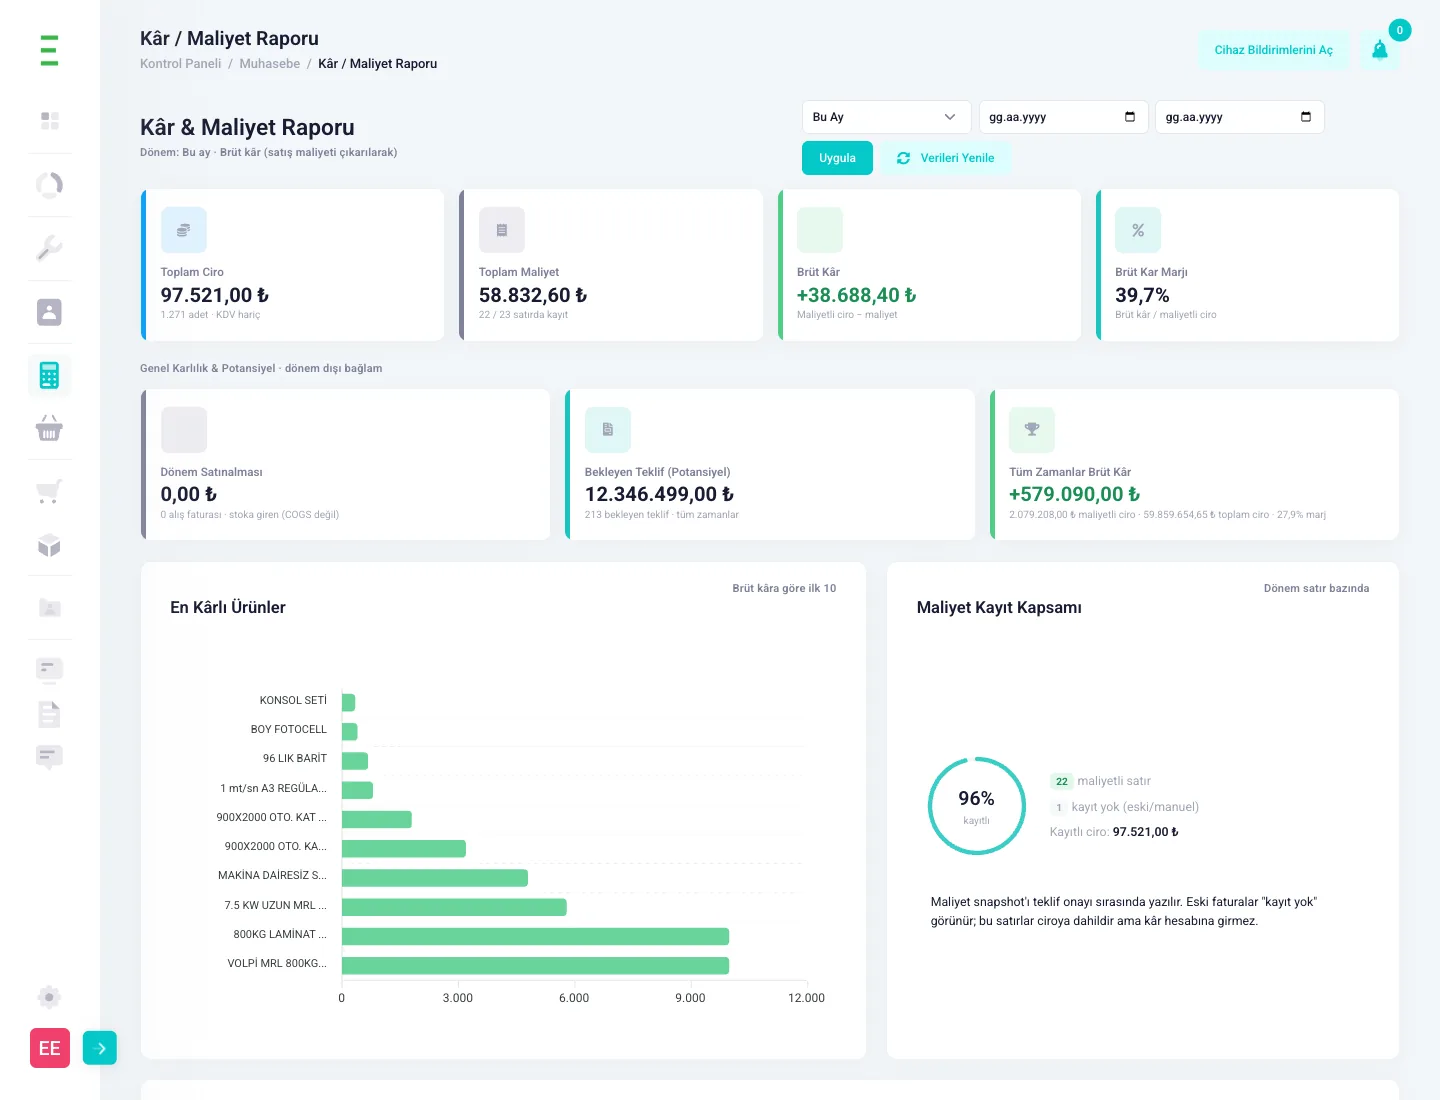Click the Uygula button
The width and height of the screenshot is (1440, 1100).
(837, 158)
